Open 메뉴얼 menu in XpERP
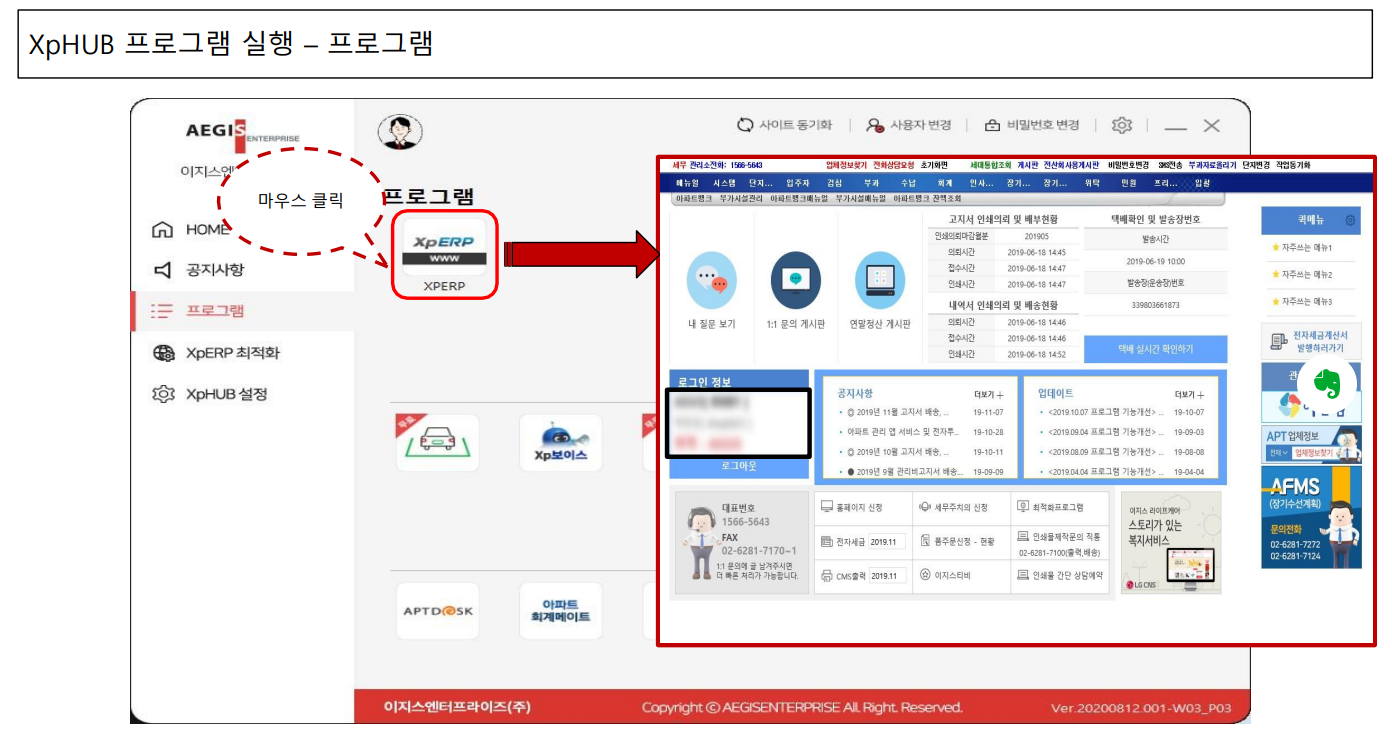 pos(687,183)
